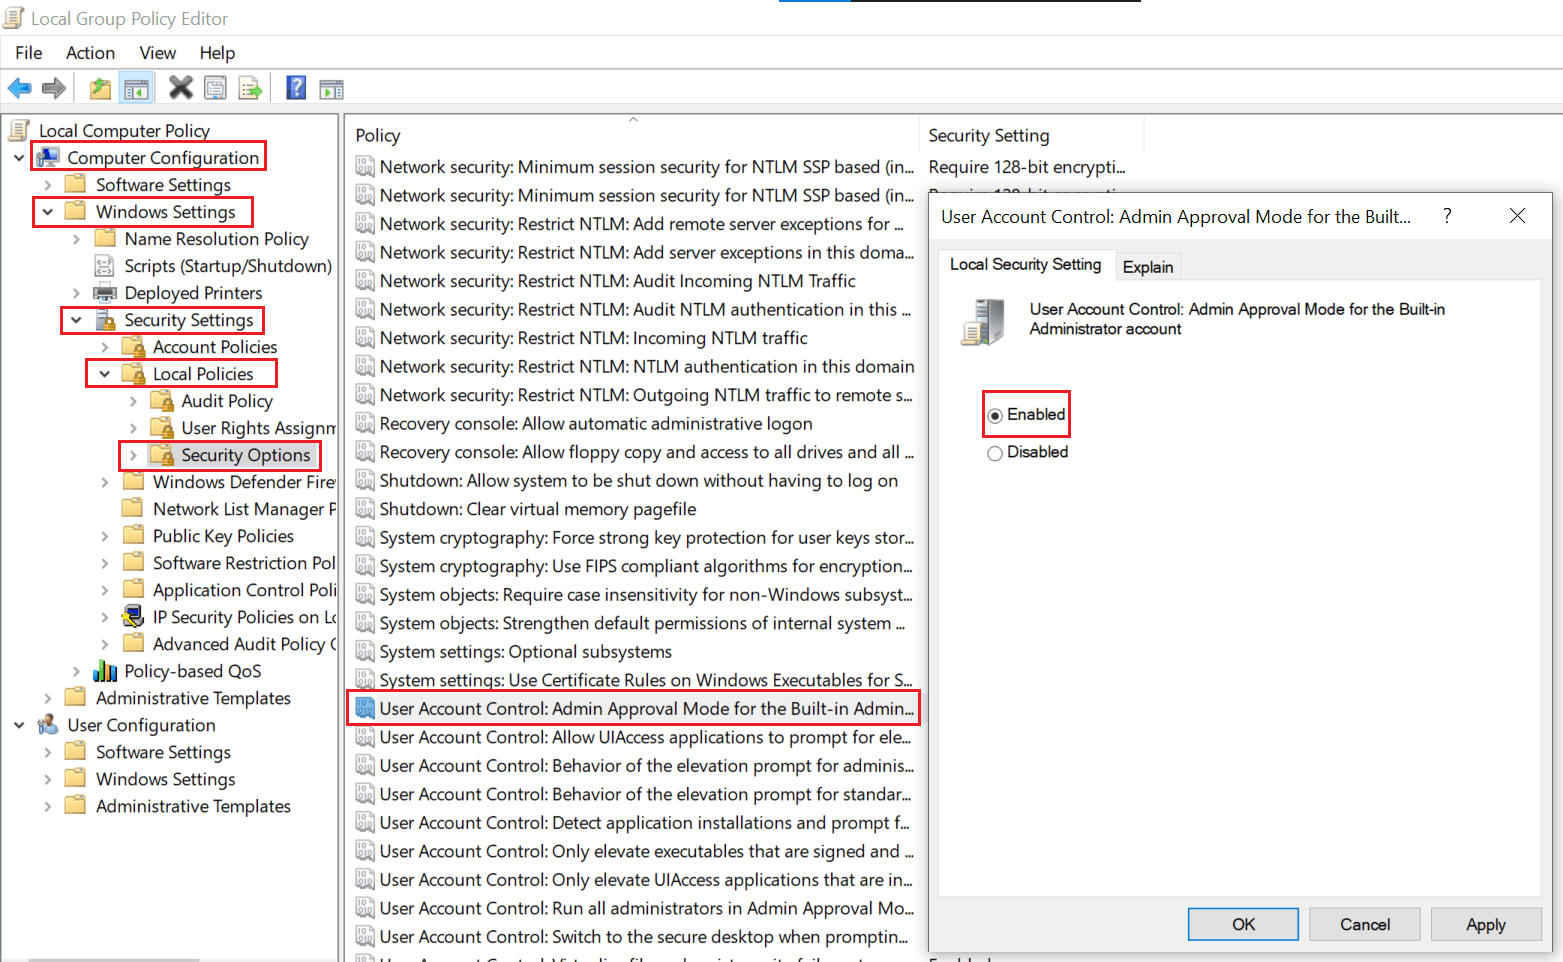Click the server icon in the dialog
Image resolution: width=1563 pixels, height=962 pixels.
983,322
